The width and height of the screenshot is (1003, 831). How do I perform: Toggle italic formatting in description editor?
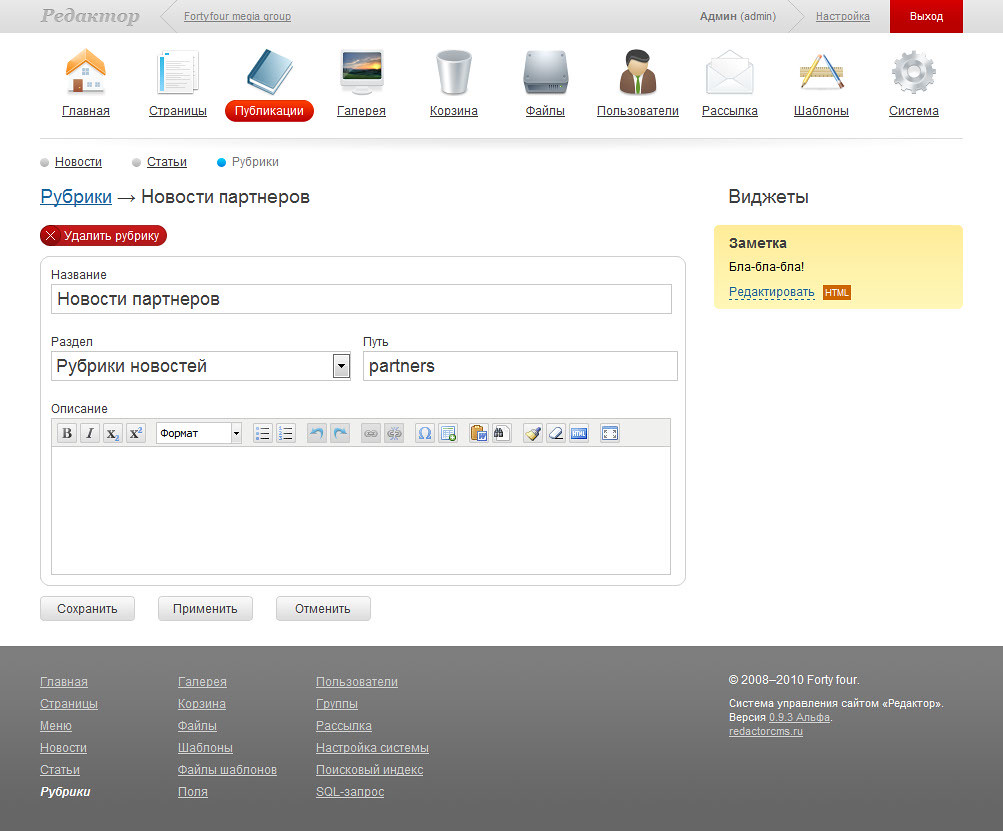[x=90, y=433]
